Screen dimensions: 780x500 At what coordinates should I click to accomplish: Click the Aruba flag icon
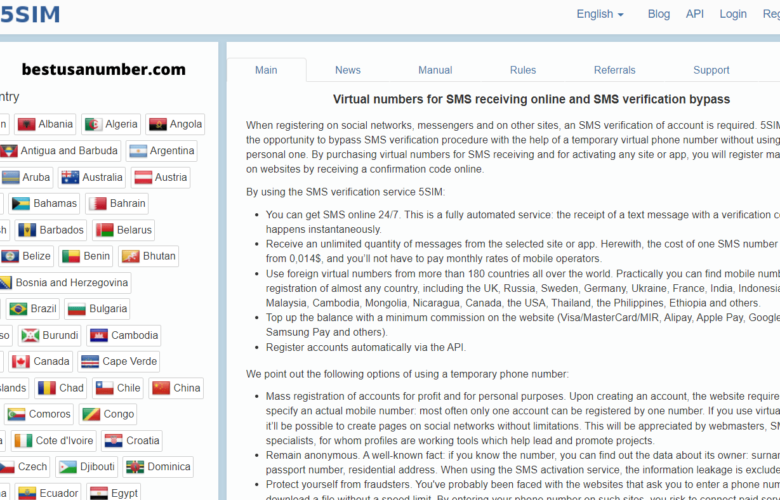click(x=10, y=178)
